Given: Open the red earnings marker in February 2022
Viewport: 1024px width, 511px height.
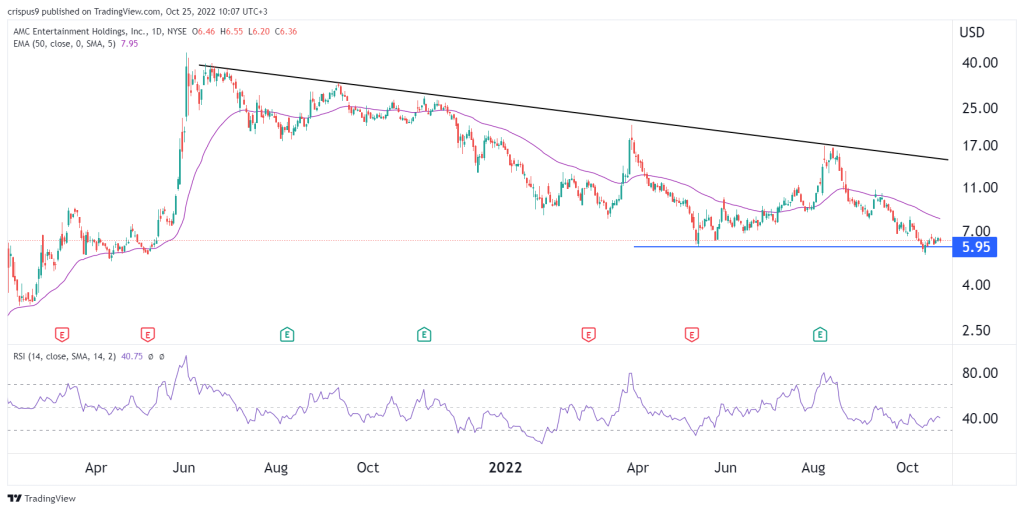Looking at the screenshot, I should [x=588, y=335].
